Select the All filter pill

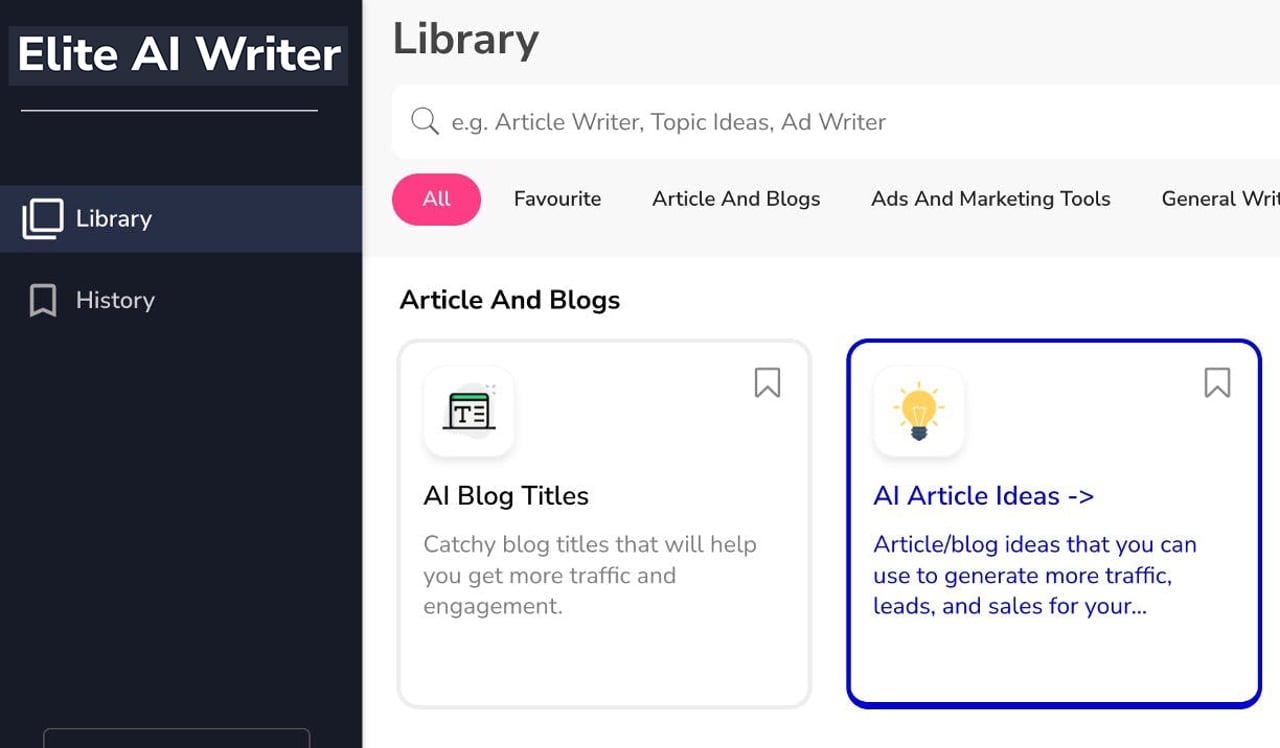pos(436,199)
